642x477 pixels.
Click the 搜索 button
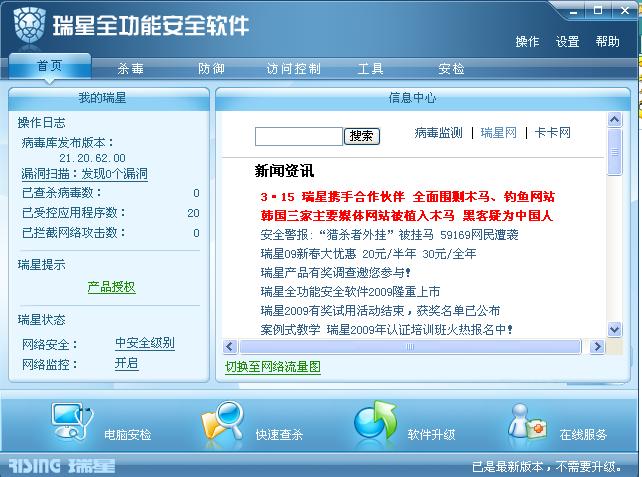click(x=362, y=136)
